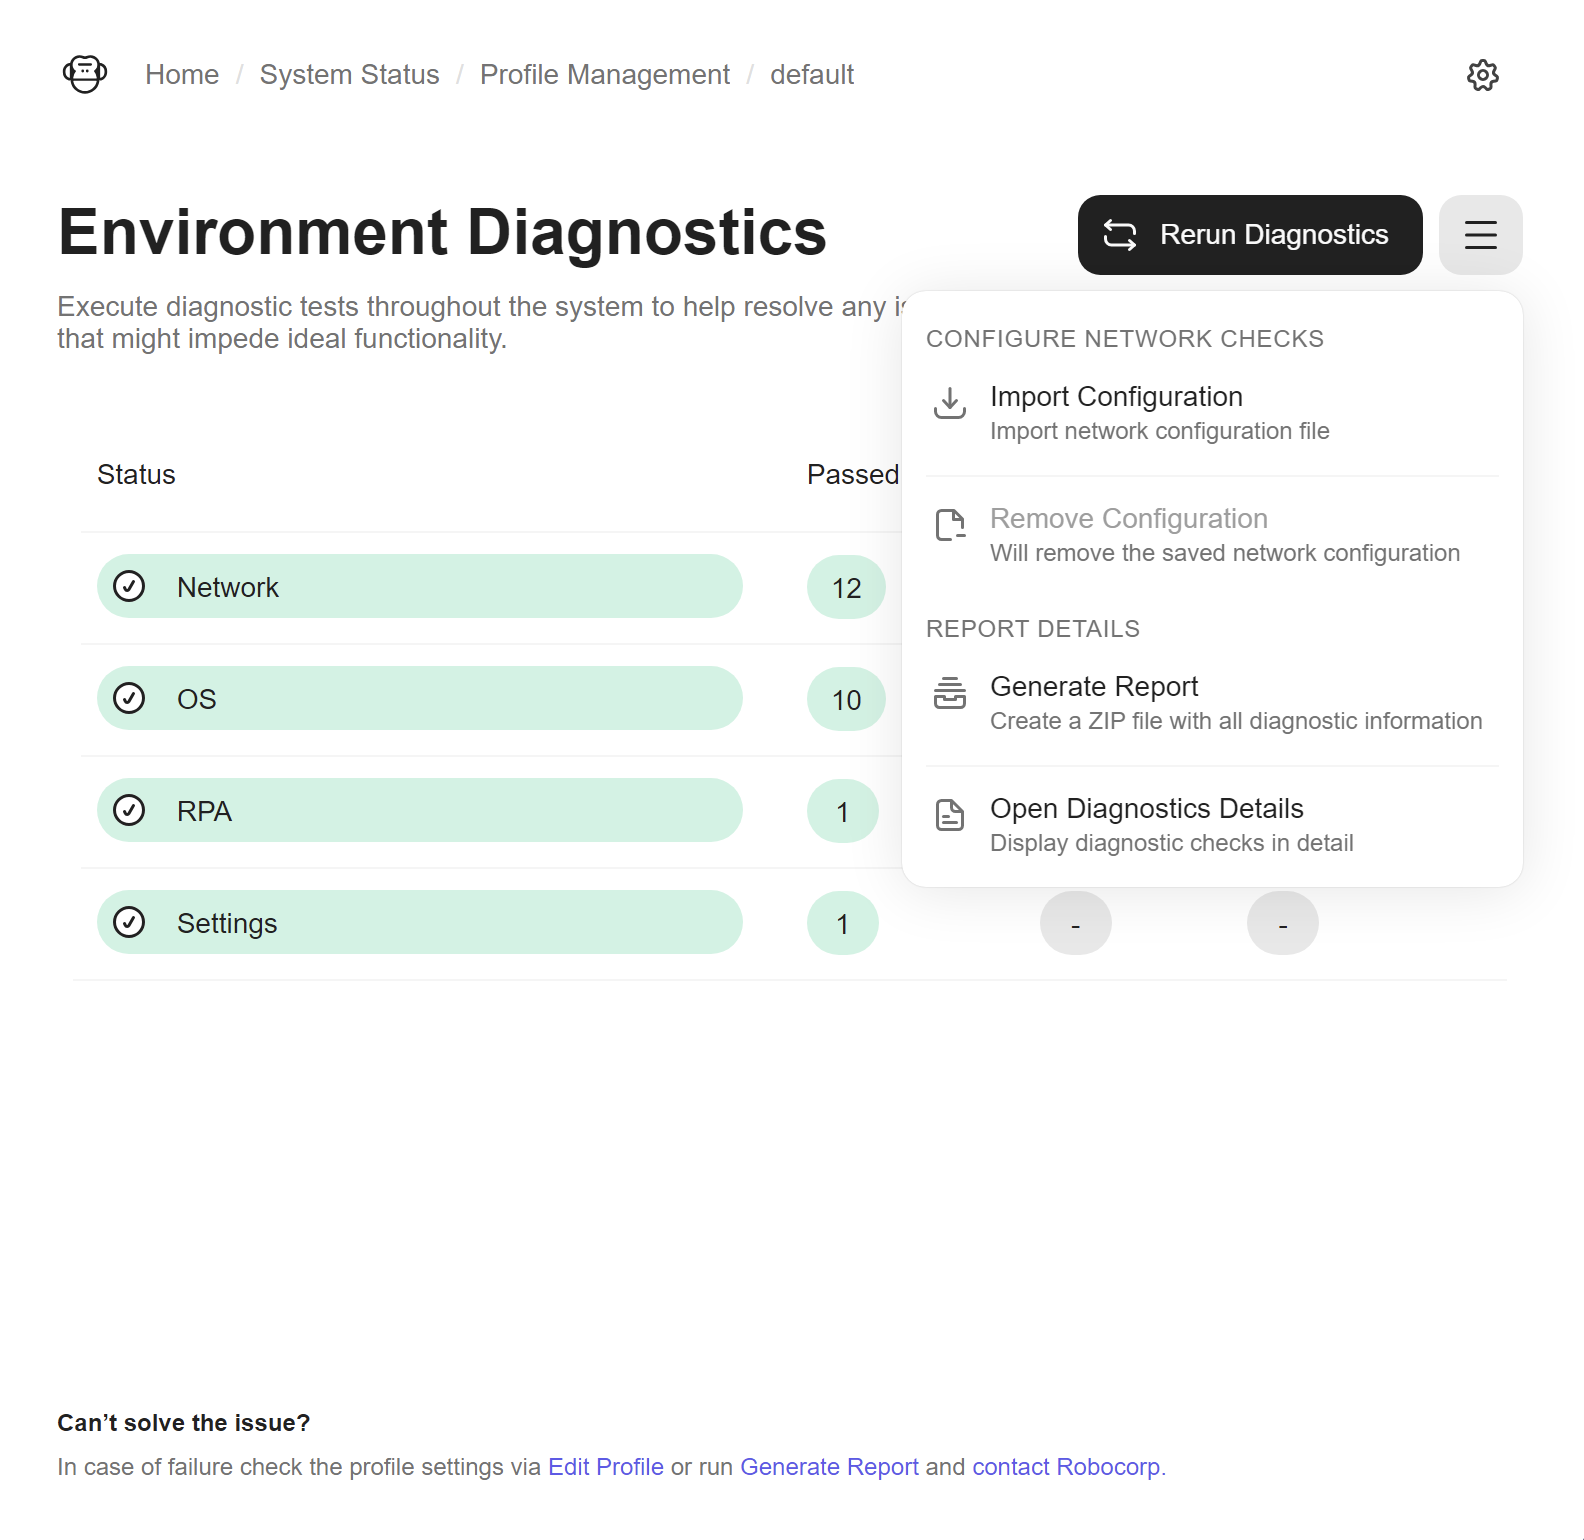Expand the OS status row
The image size is (1584, 1540).
point(420,698)
